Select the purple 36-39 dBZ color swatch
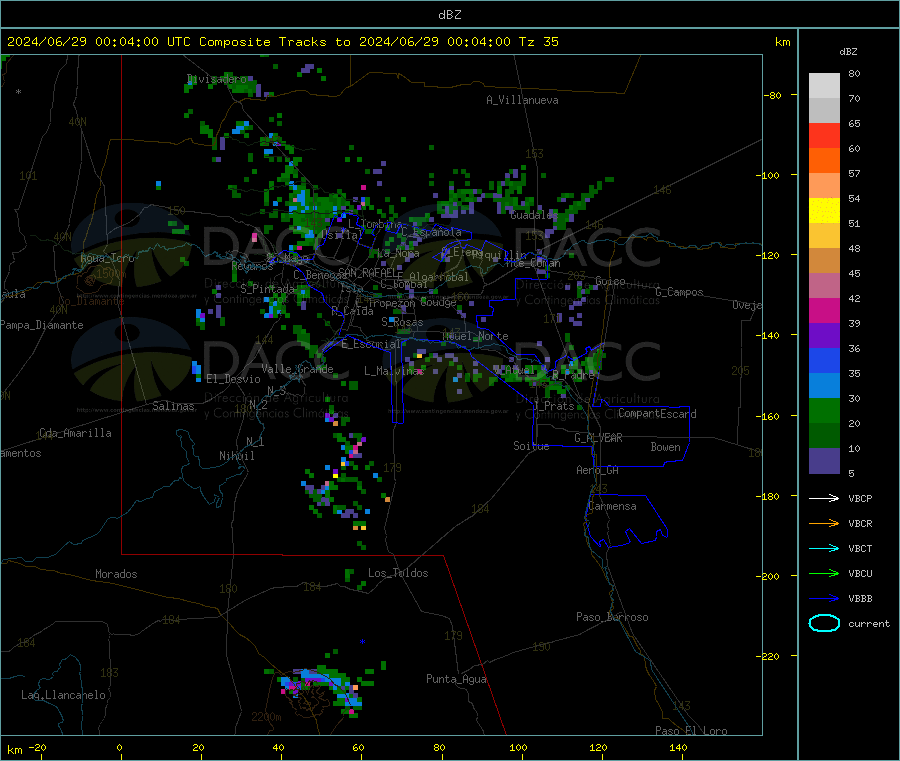Viewport: 900px width, 761px height. point(824,336)
